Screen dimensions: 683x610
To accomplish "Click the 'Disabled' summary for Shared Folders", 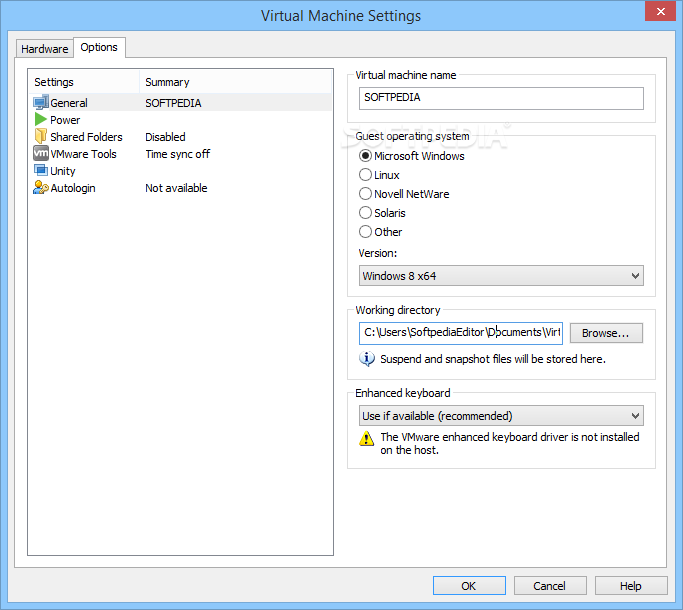I will (x=165, y=137).
